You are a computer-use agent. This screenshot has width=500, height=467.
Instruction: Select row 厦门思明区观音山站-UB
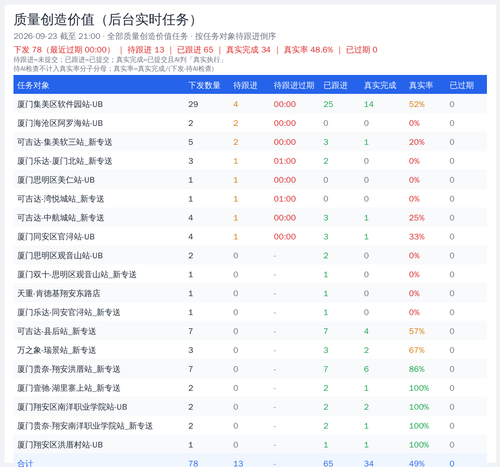click(x=250, y=256)
